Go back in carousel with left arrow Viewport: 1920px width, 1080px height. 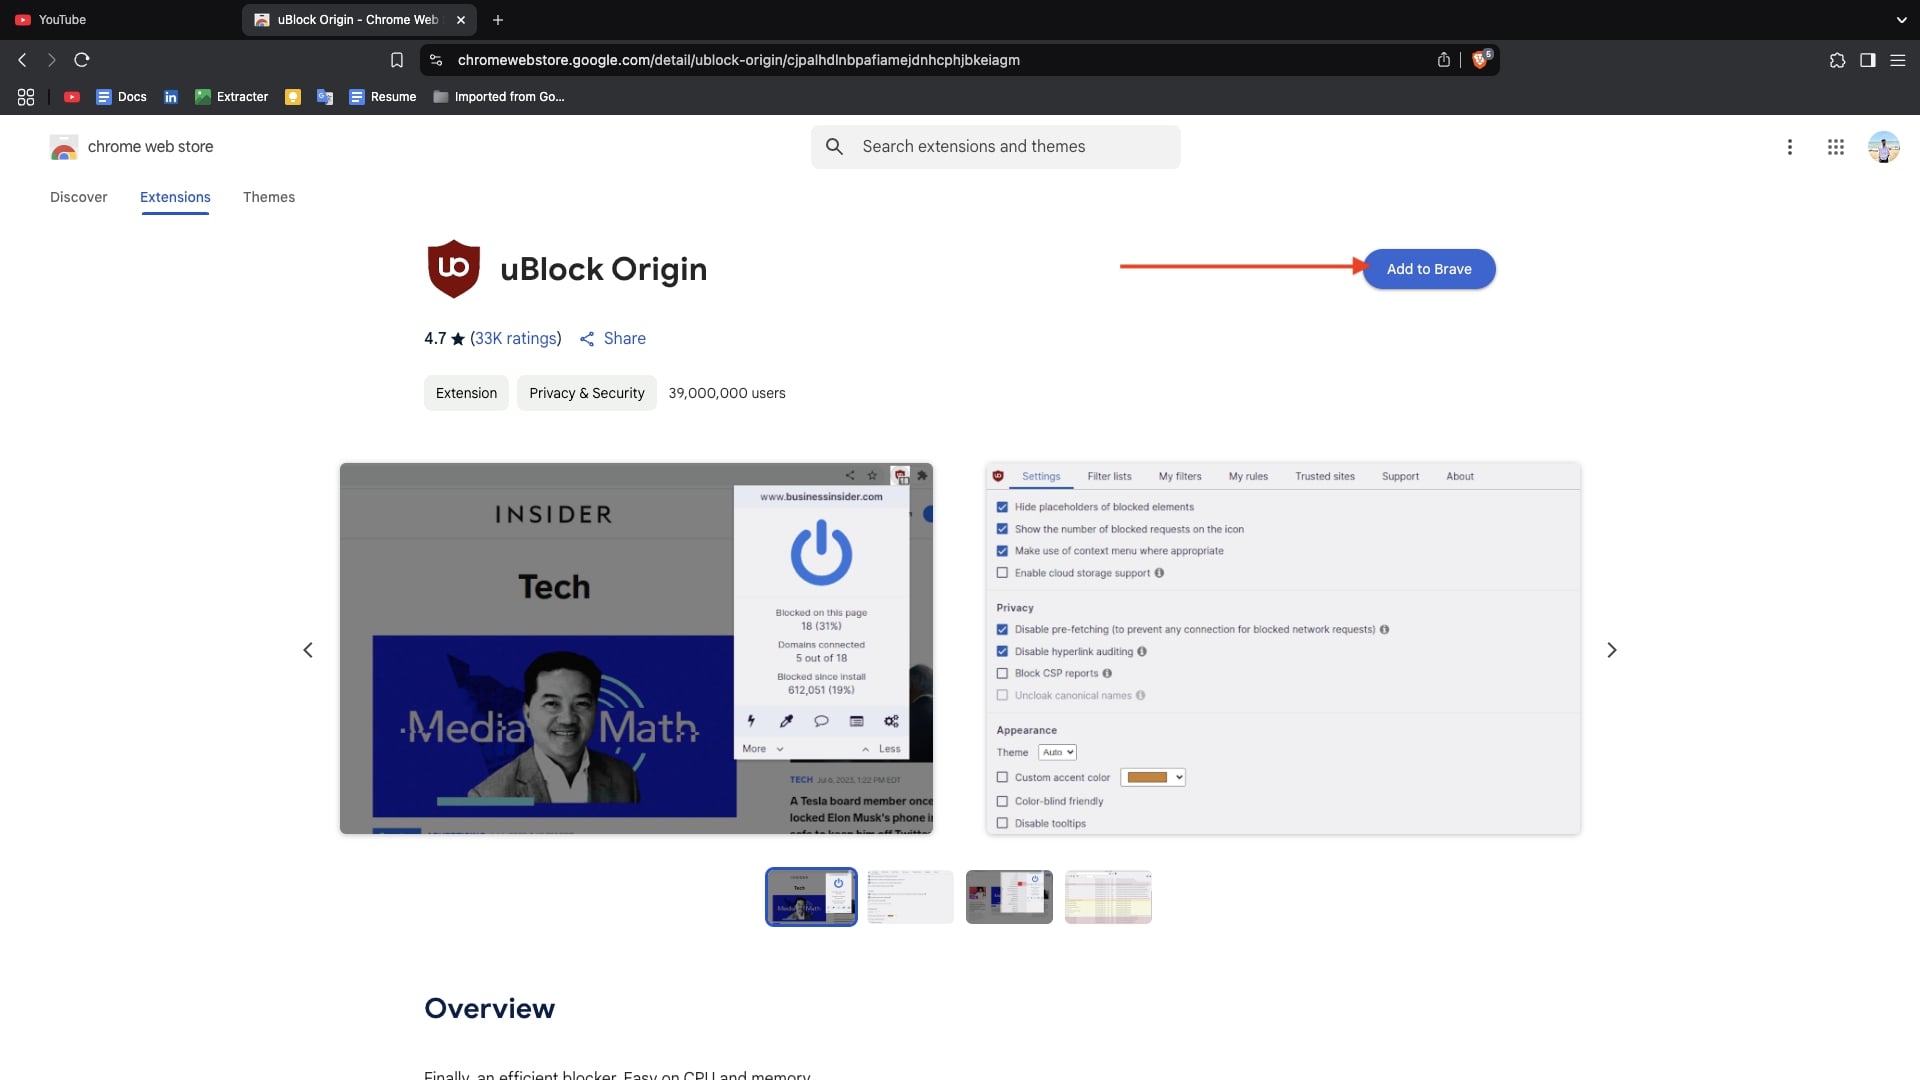[308, 649]
